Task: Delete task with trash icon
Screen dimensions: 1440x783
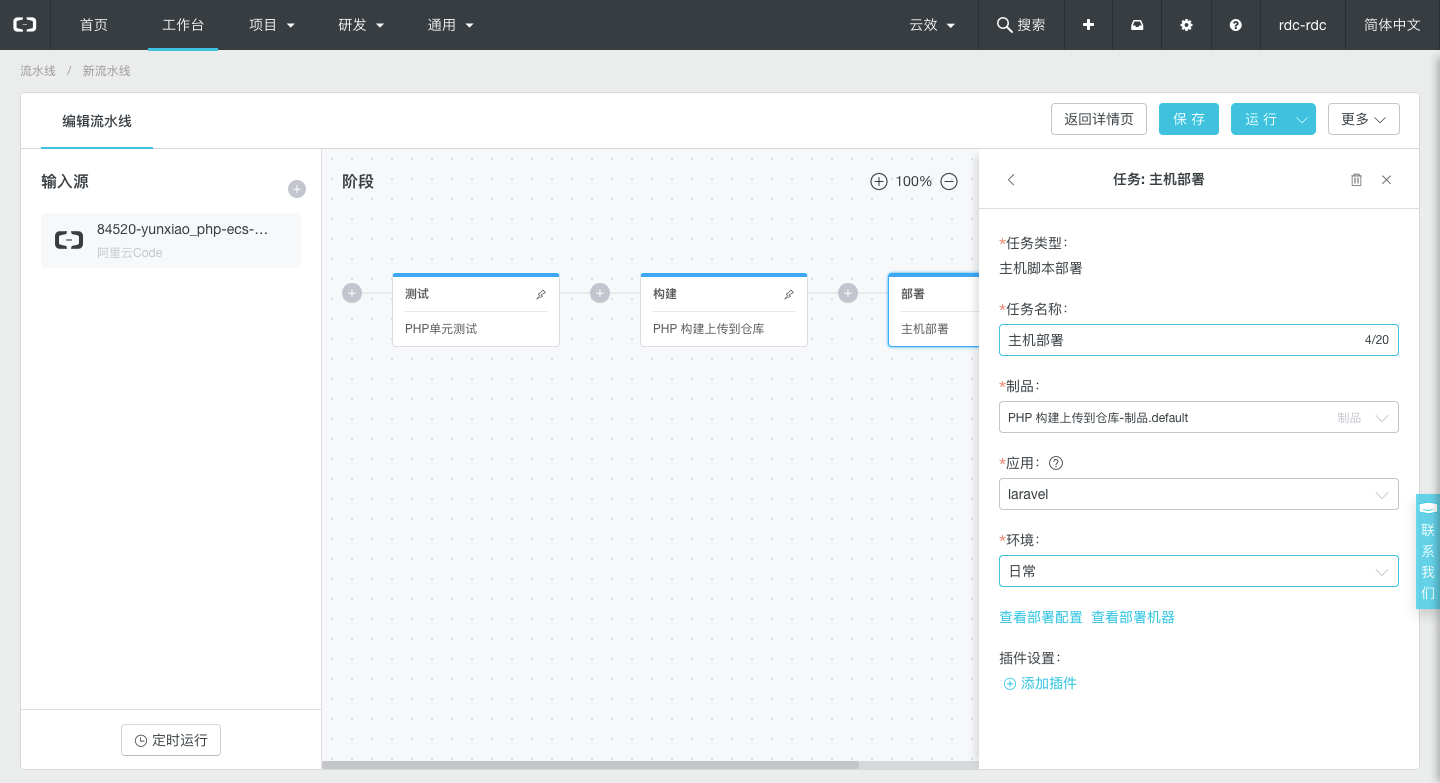Action: coord(1356,179)
